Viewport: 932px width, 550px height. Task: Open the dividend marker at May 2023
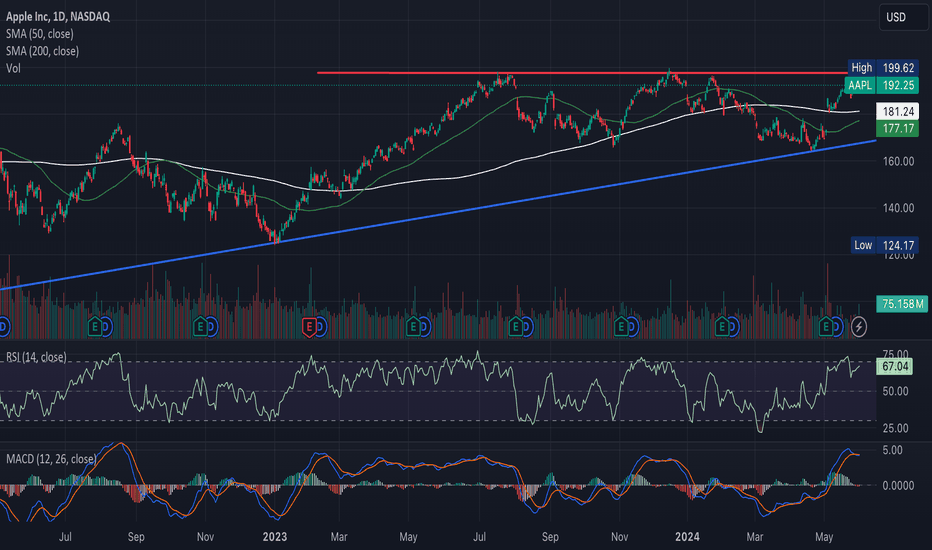tap(424, 326)
